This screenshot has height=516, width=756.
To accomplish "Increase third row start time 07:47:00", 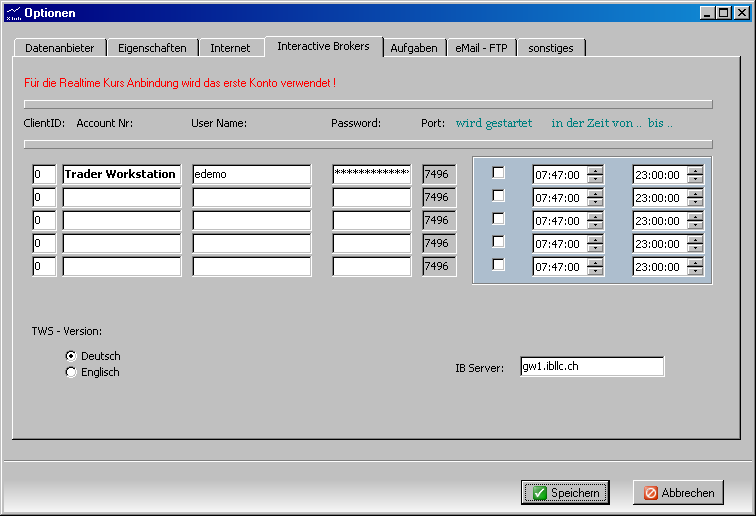I will pos(595,217).
